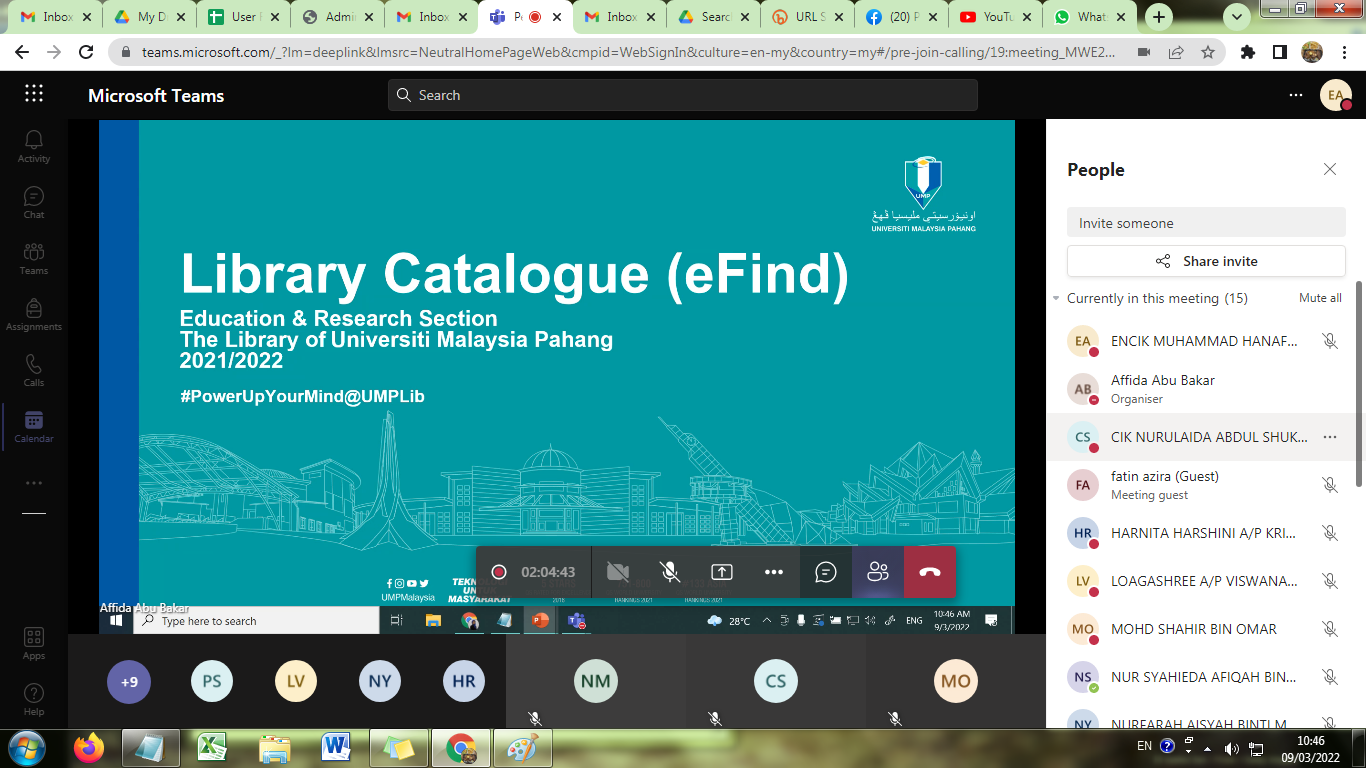Open the Activity feed in Teams sidebar
1366x768 pixels.
coord(34,146)
